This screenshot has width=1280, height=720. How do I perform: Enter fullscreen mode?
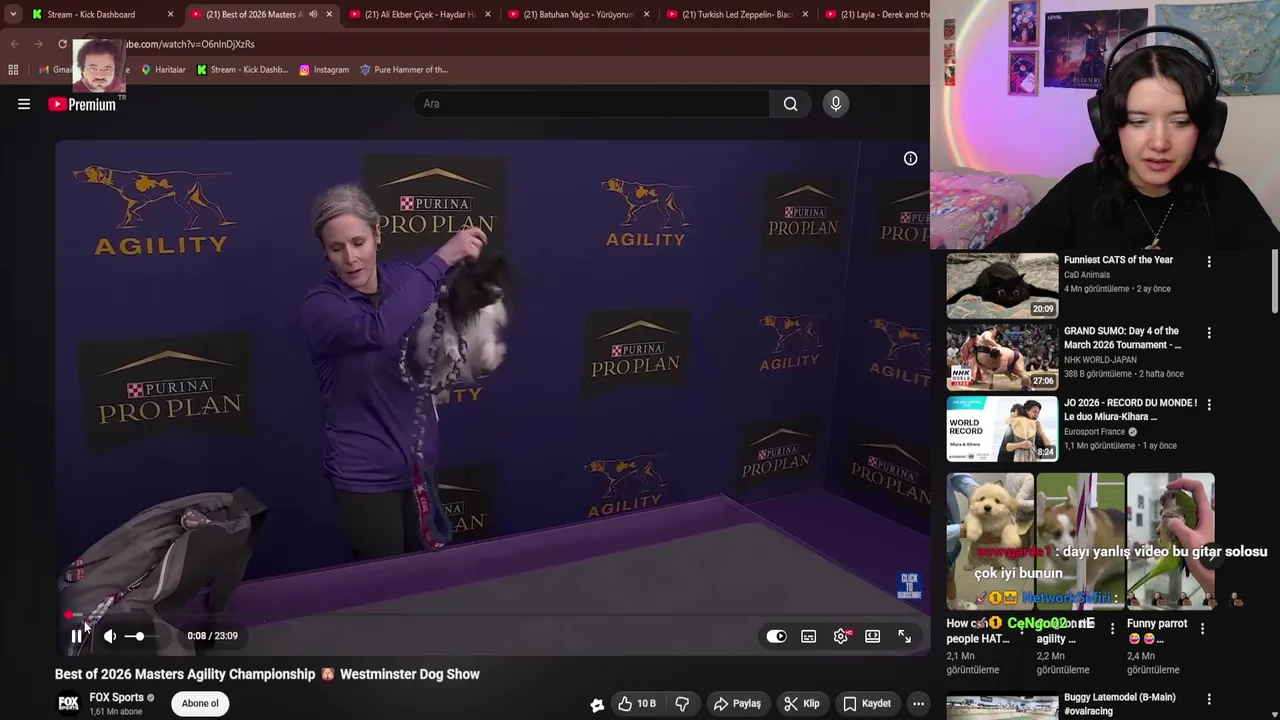(905, 636)
